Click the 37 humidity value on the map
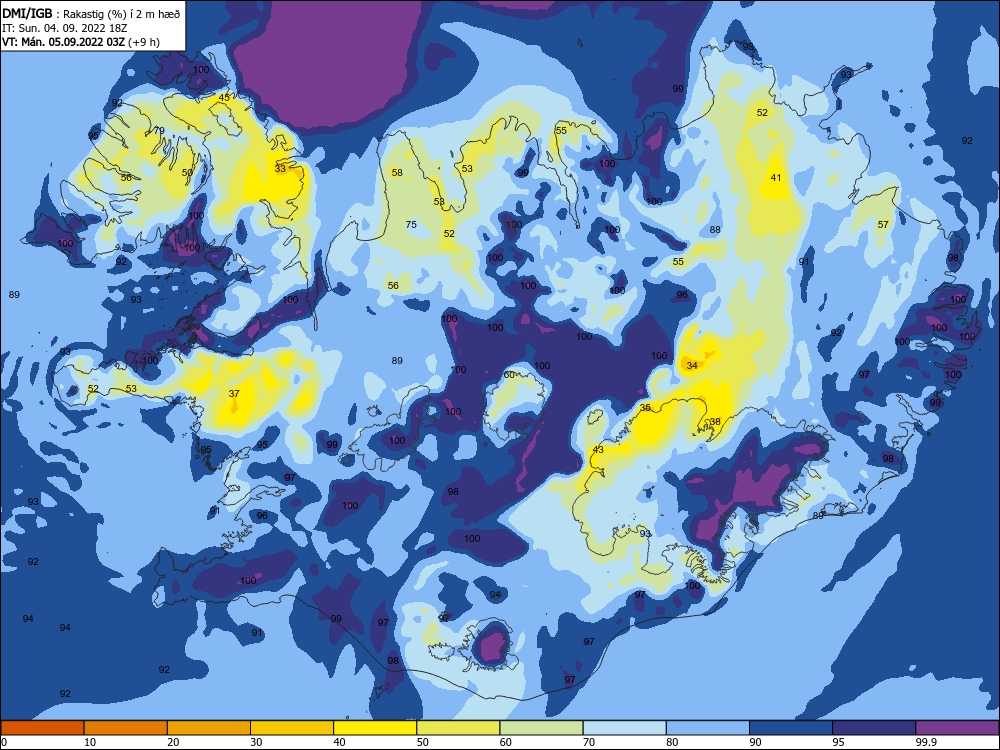This screenshot has width=1000, height=750. 234,393
